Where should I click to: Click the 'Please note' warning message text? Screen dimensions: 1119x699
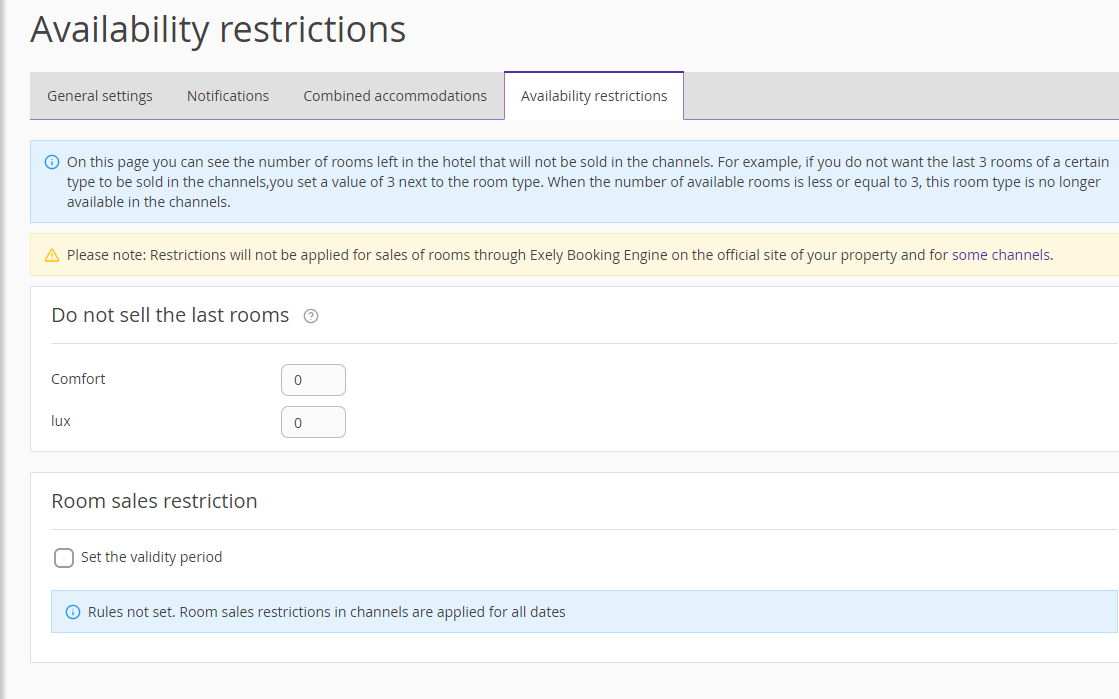[x=500, y=255]
